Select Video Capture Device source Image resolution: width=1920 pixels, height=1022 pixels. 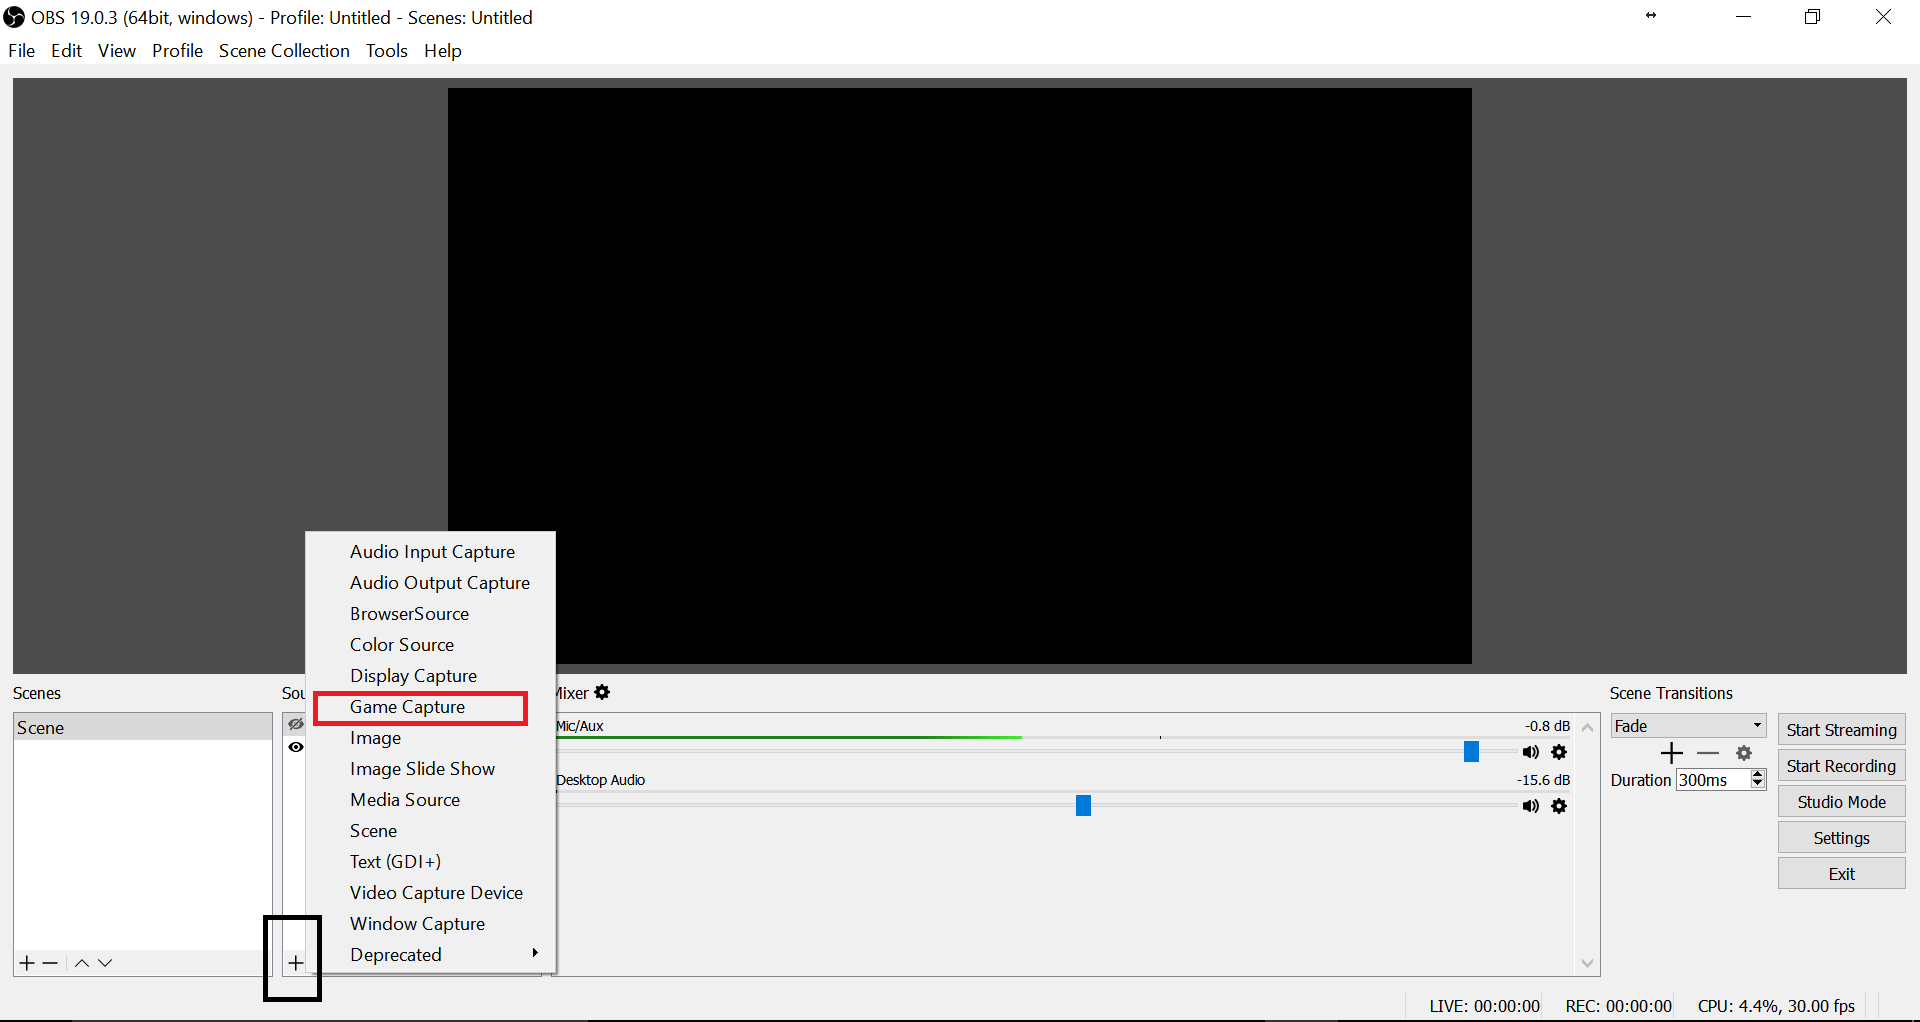click(x=430, y=893)
